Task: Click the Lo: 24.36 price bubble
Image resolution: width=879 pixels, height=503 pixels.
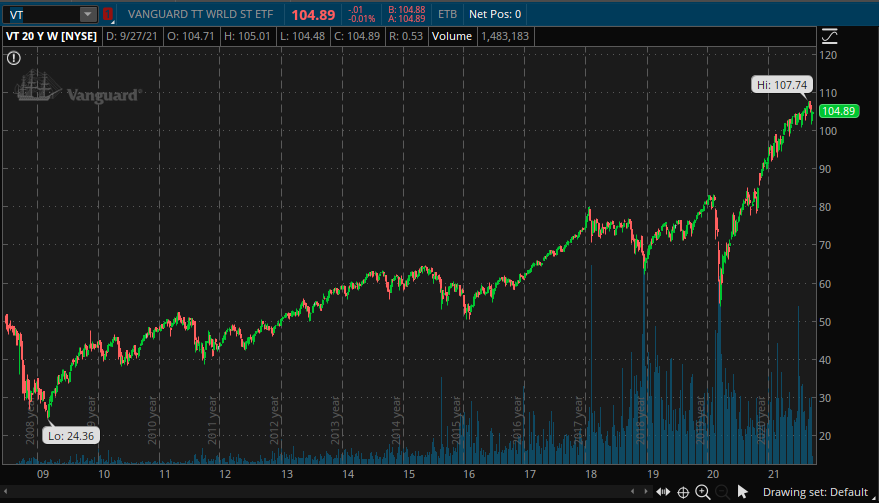Action: point(71,436)
